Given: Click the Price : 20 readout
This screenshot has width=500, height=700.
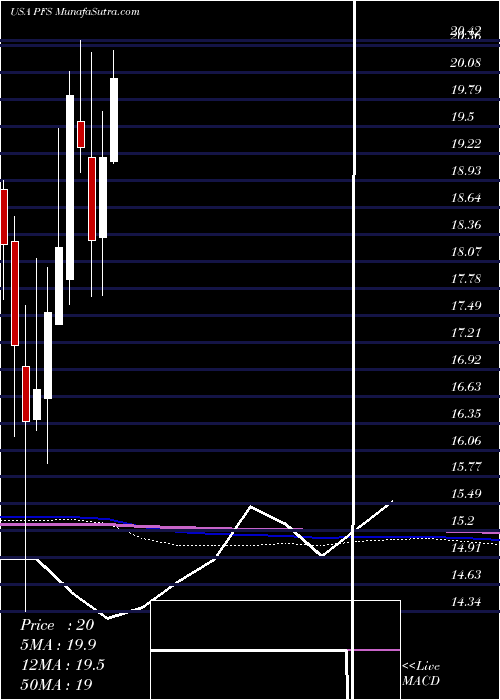Looking at the screenshot, I should coord(57,625).
